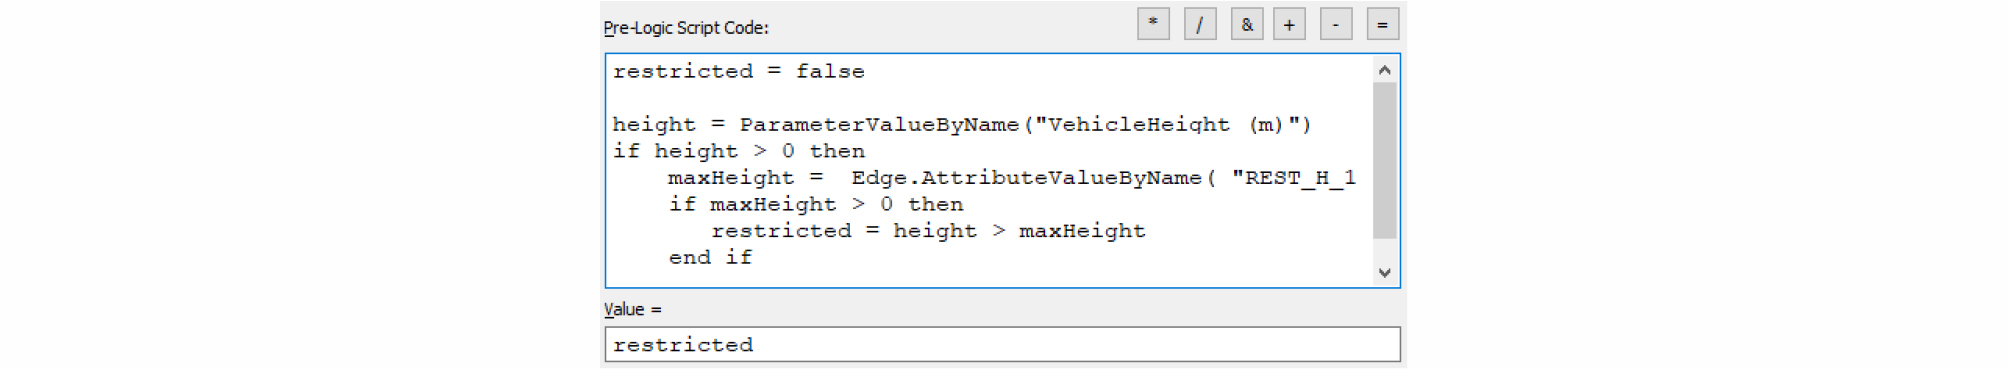The image size is (2008, 369).
Task: Insert the plus (+) operator
Action: click(1289, 24)
